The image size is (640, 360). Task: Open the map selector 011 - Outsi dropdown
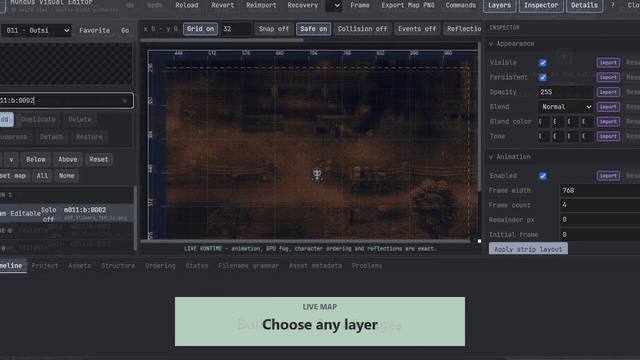[x=36, y=31]
